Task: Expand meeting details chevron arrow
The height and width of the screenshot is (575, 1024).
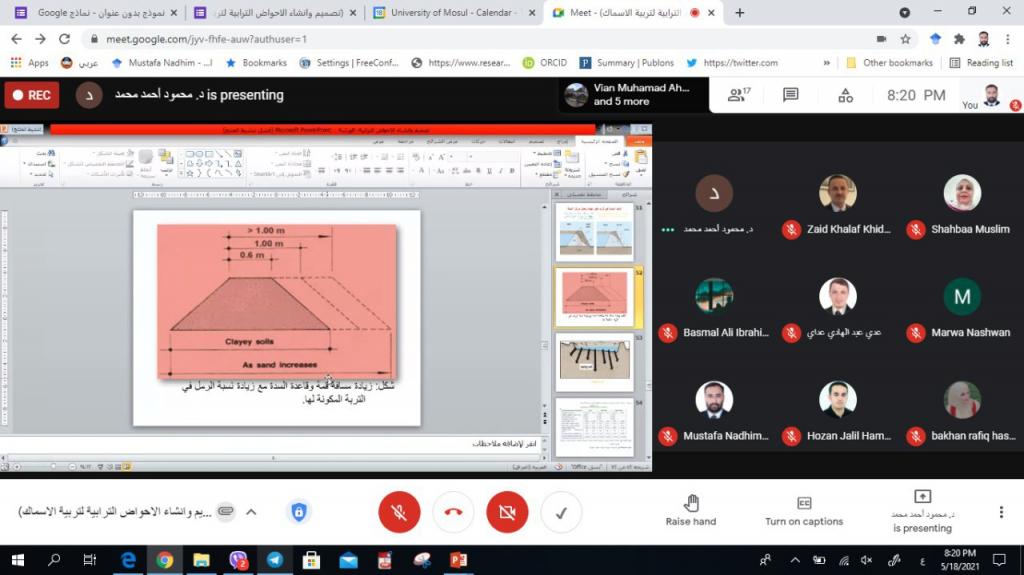Action: point(251,512)
